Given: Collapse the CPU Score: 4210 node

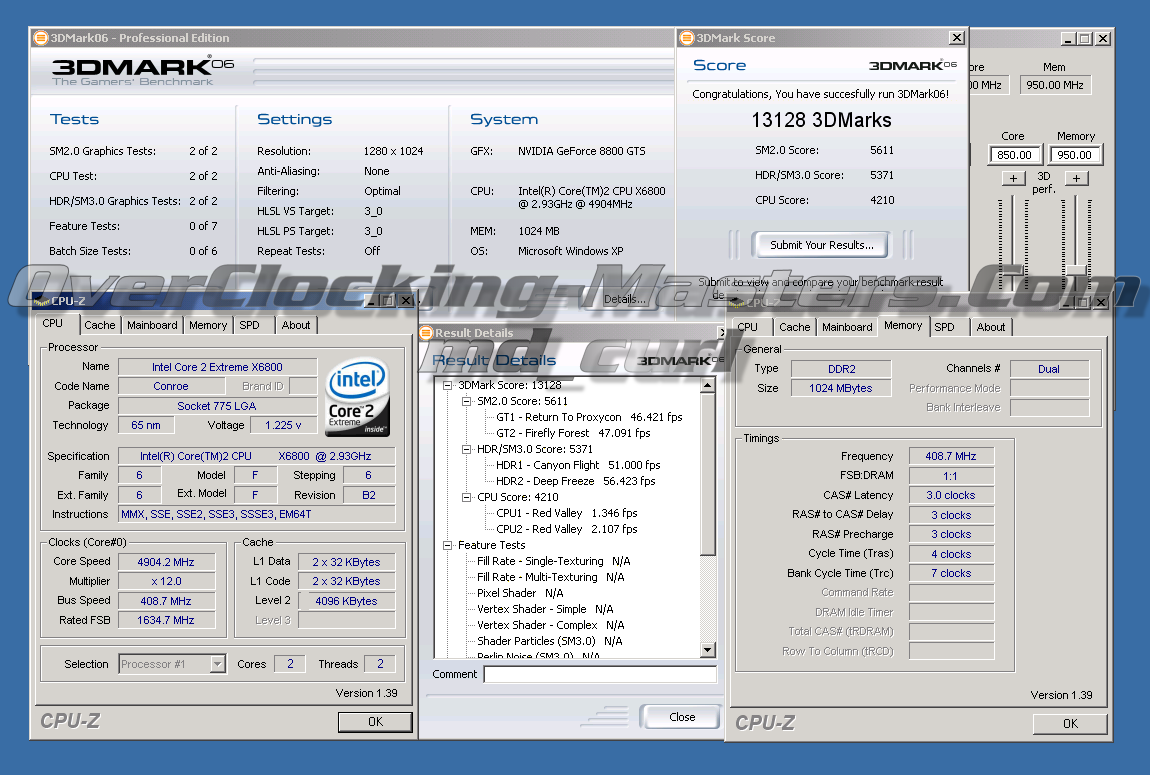Looking at the screenshot, I should (466, 497).
